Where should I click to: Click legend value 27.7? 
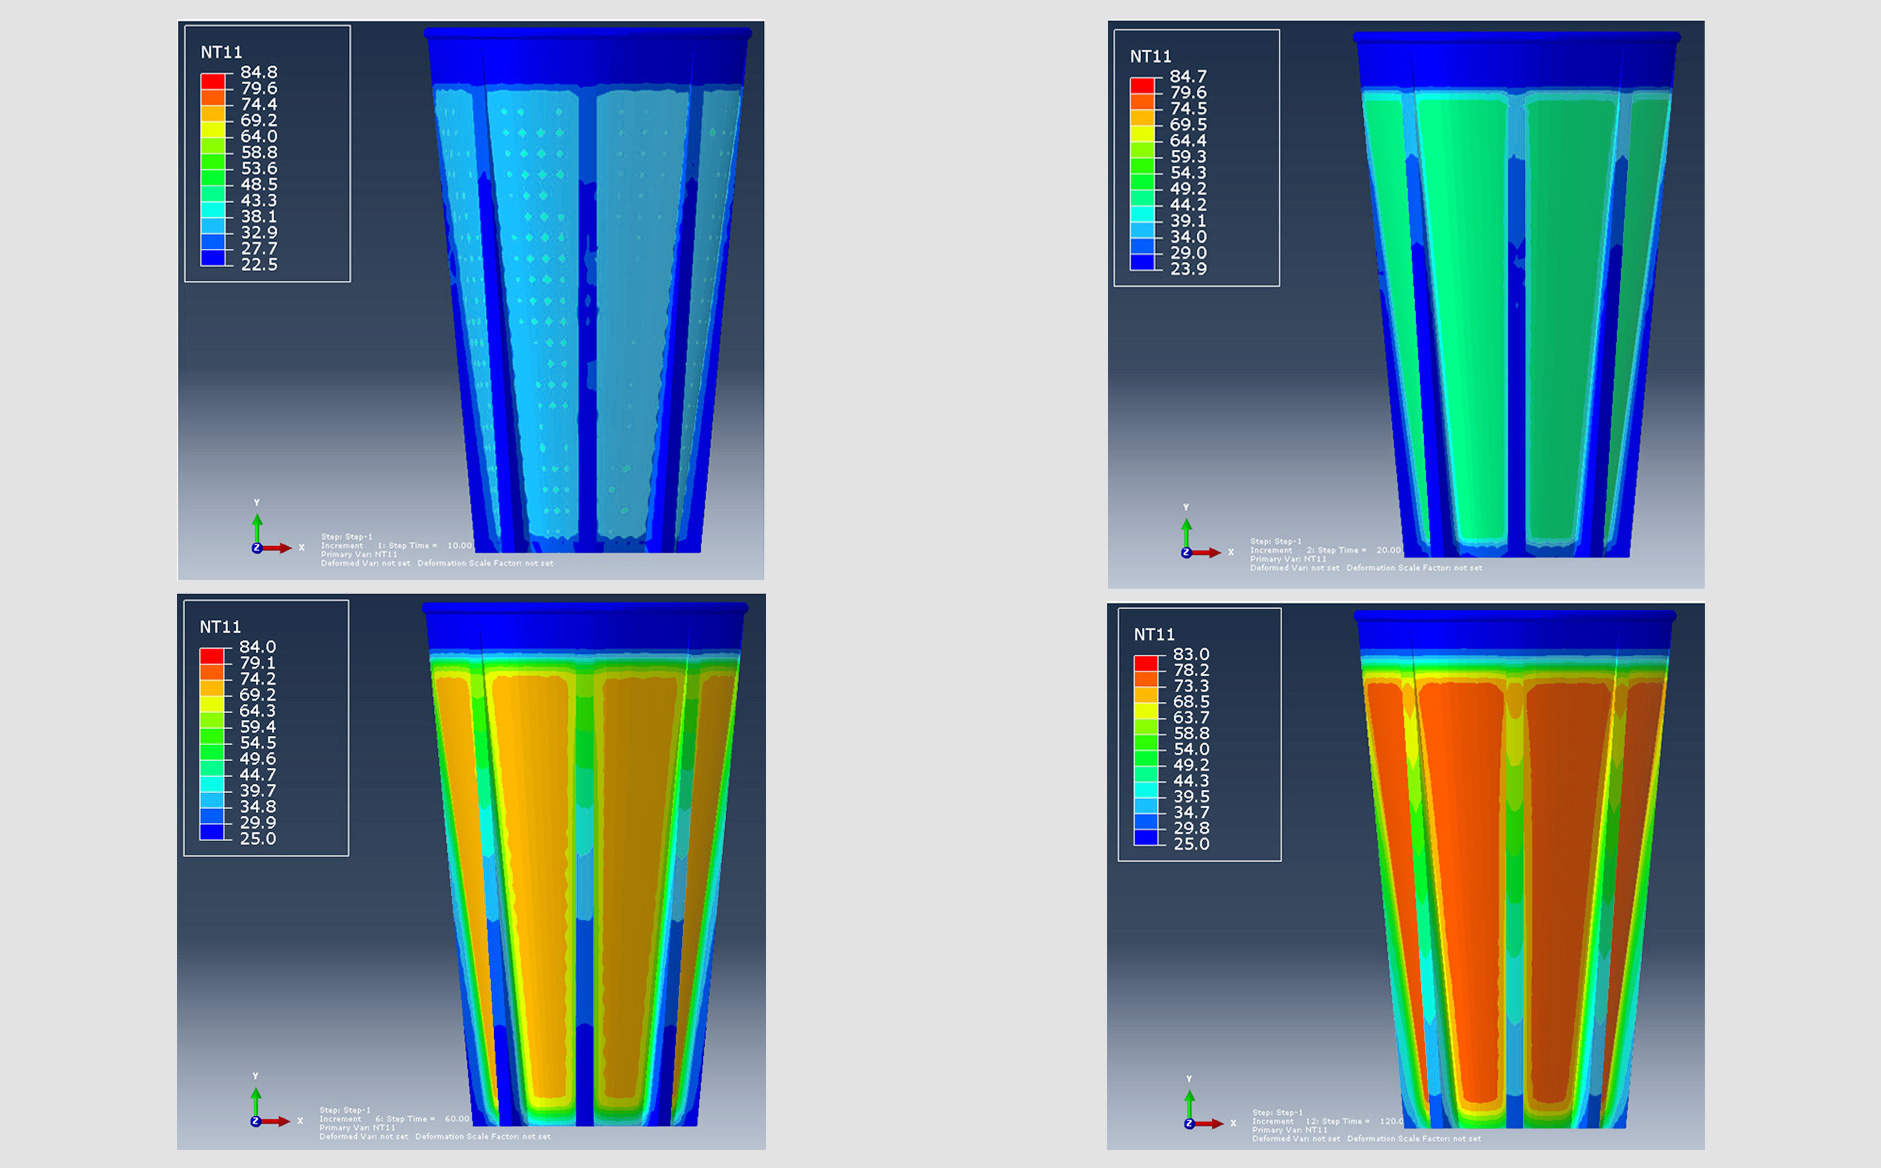pos(259,248)
